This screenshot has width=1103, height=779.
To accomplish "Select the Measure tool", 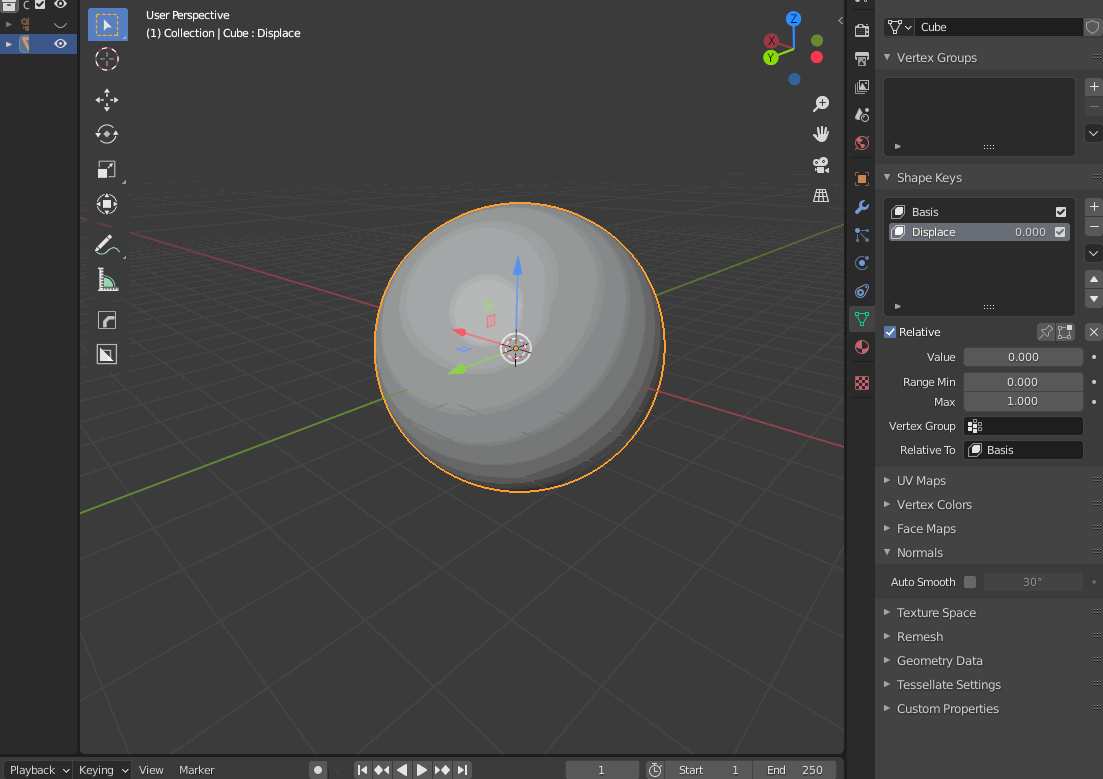I will click(x=107, y=280).
